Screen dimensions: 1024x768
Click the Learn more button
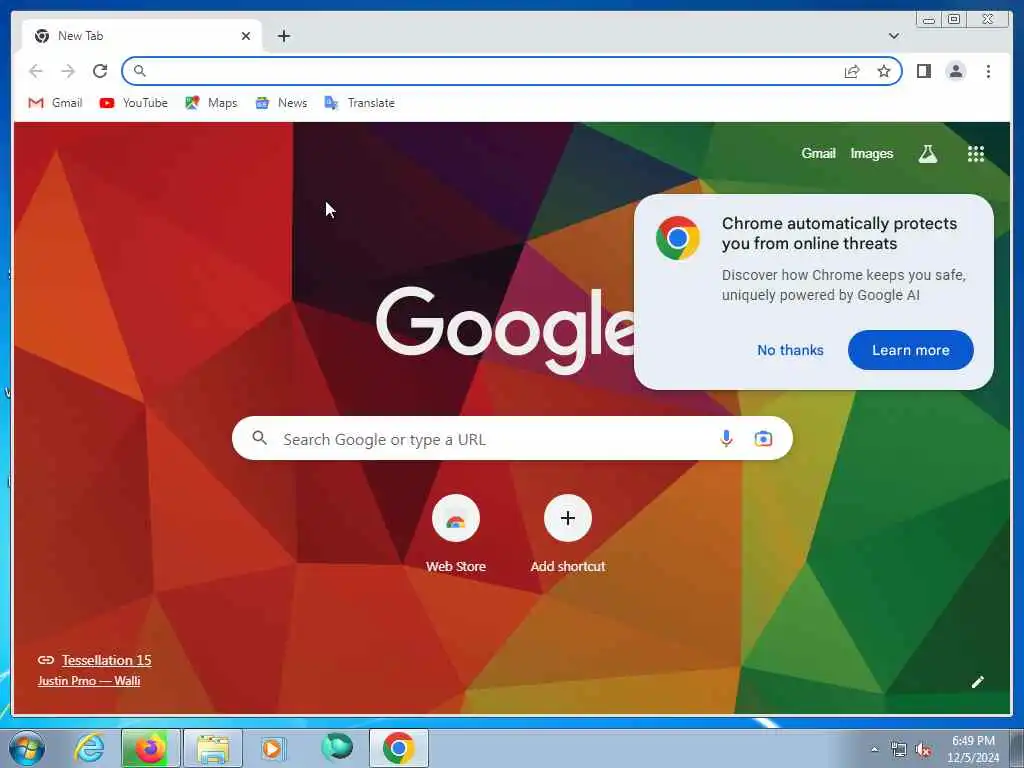910,350
